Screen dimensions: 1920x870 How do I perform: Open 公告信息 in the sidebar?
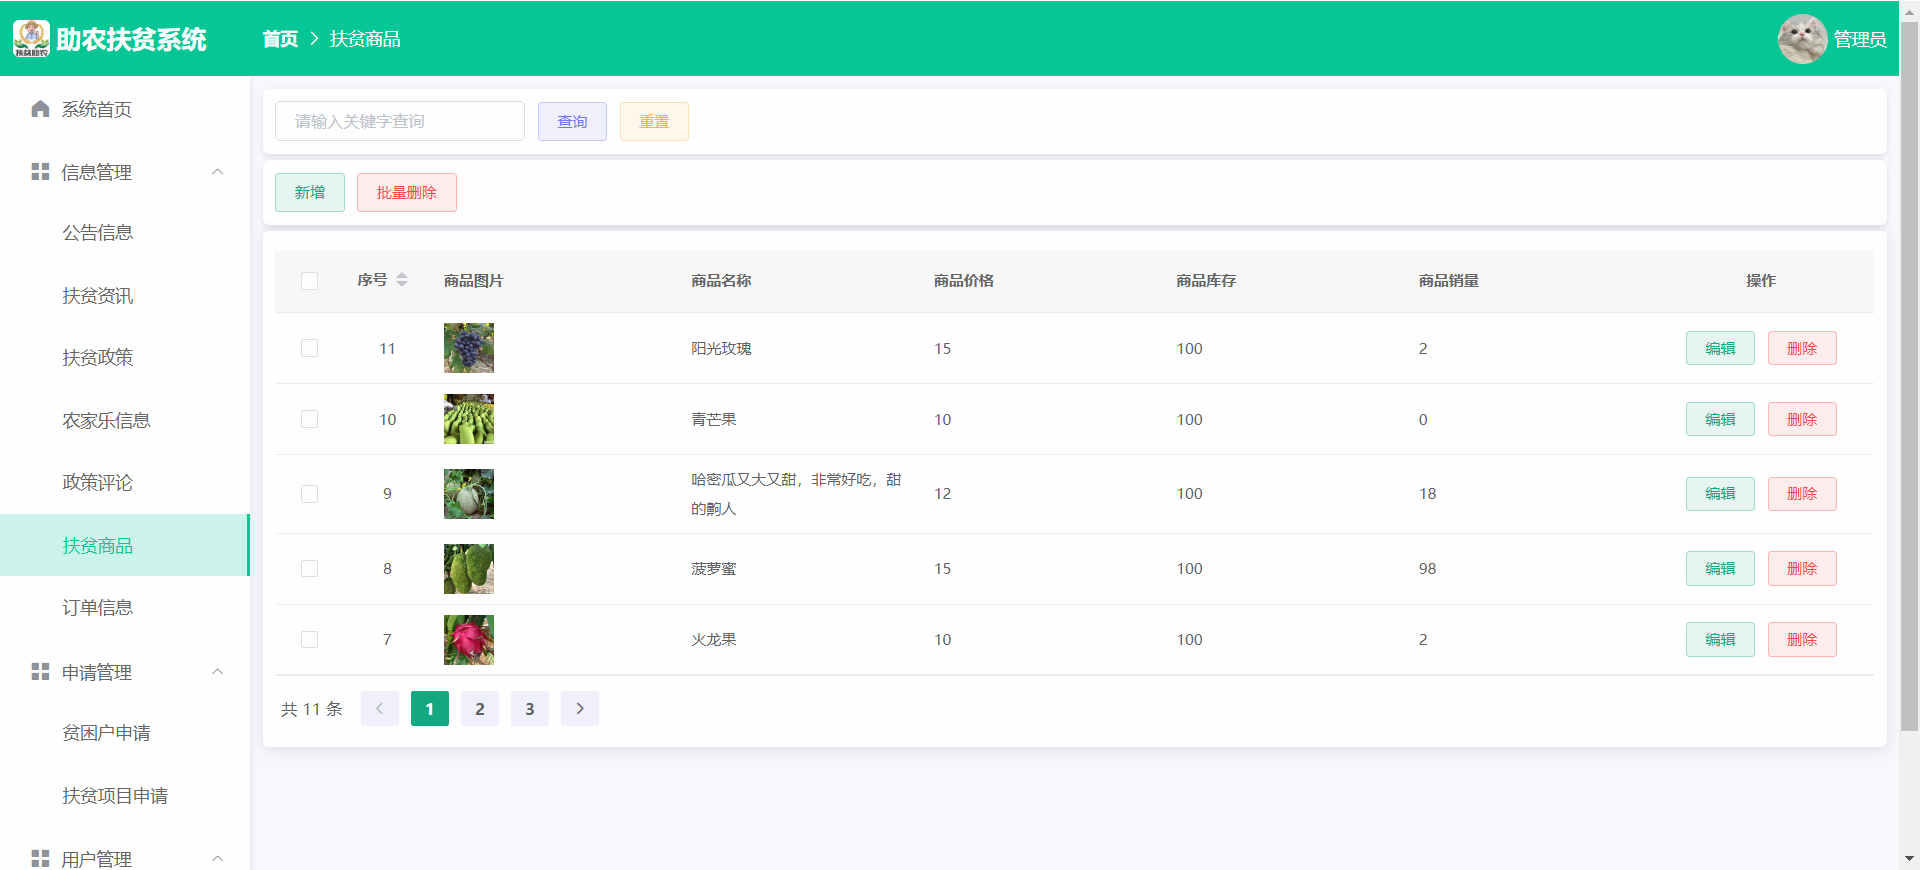pyautogui.click(x=125, y=233)
